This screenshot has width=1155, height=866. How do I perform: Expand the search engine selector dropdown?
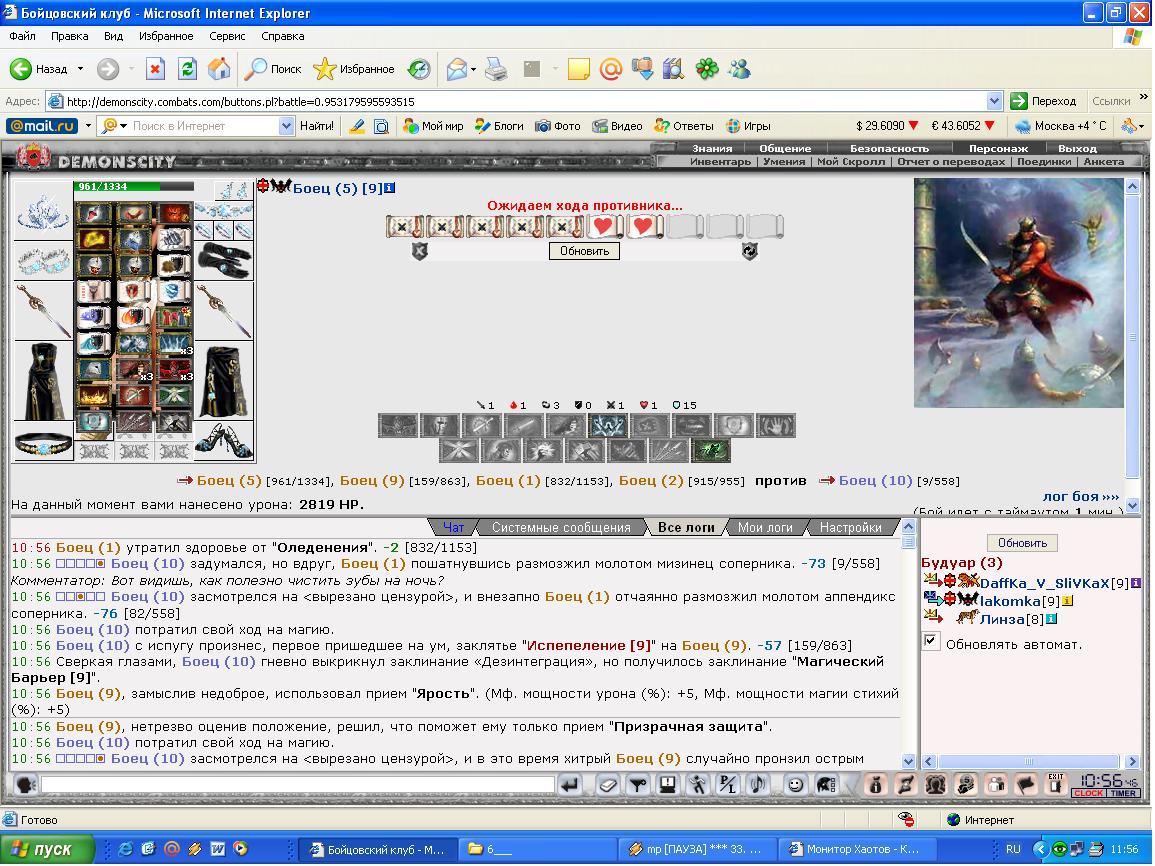124,126
